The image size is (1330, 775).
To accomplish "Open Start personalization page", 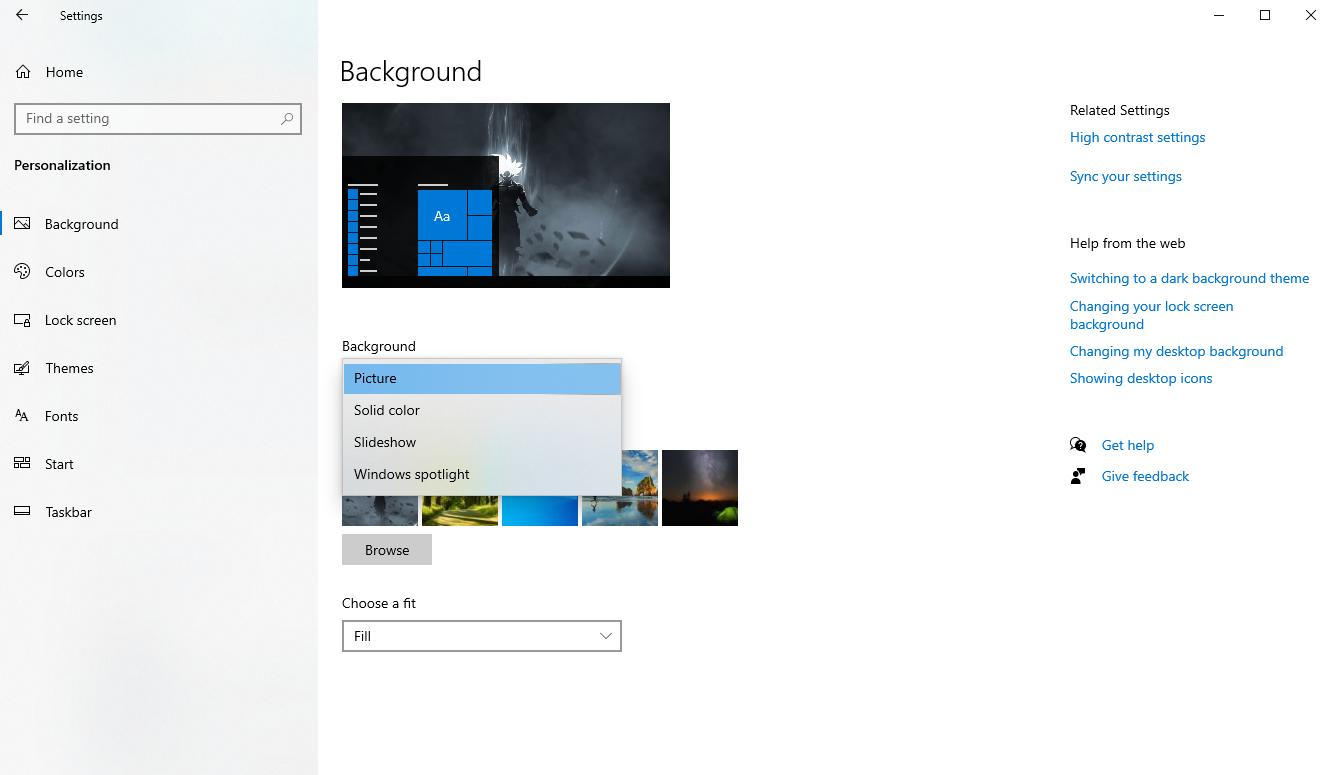I will pyautogui.click(x=159, y=464).
